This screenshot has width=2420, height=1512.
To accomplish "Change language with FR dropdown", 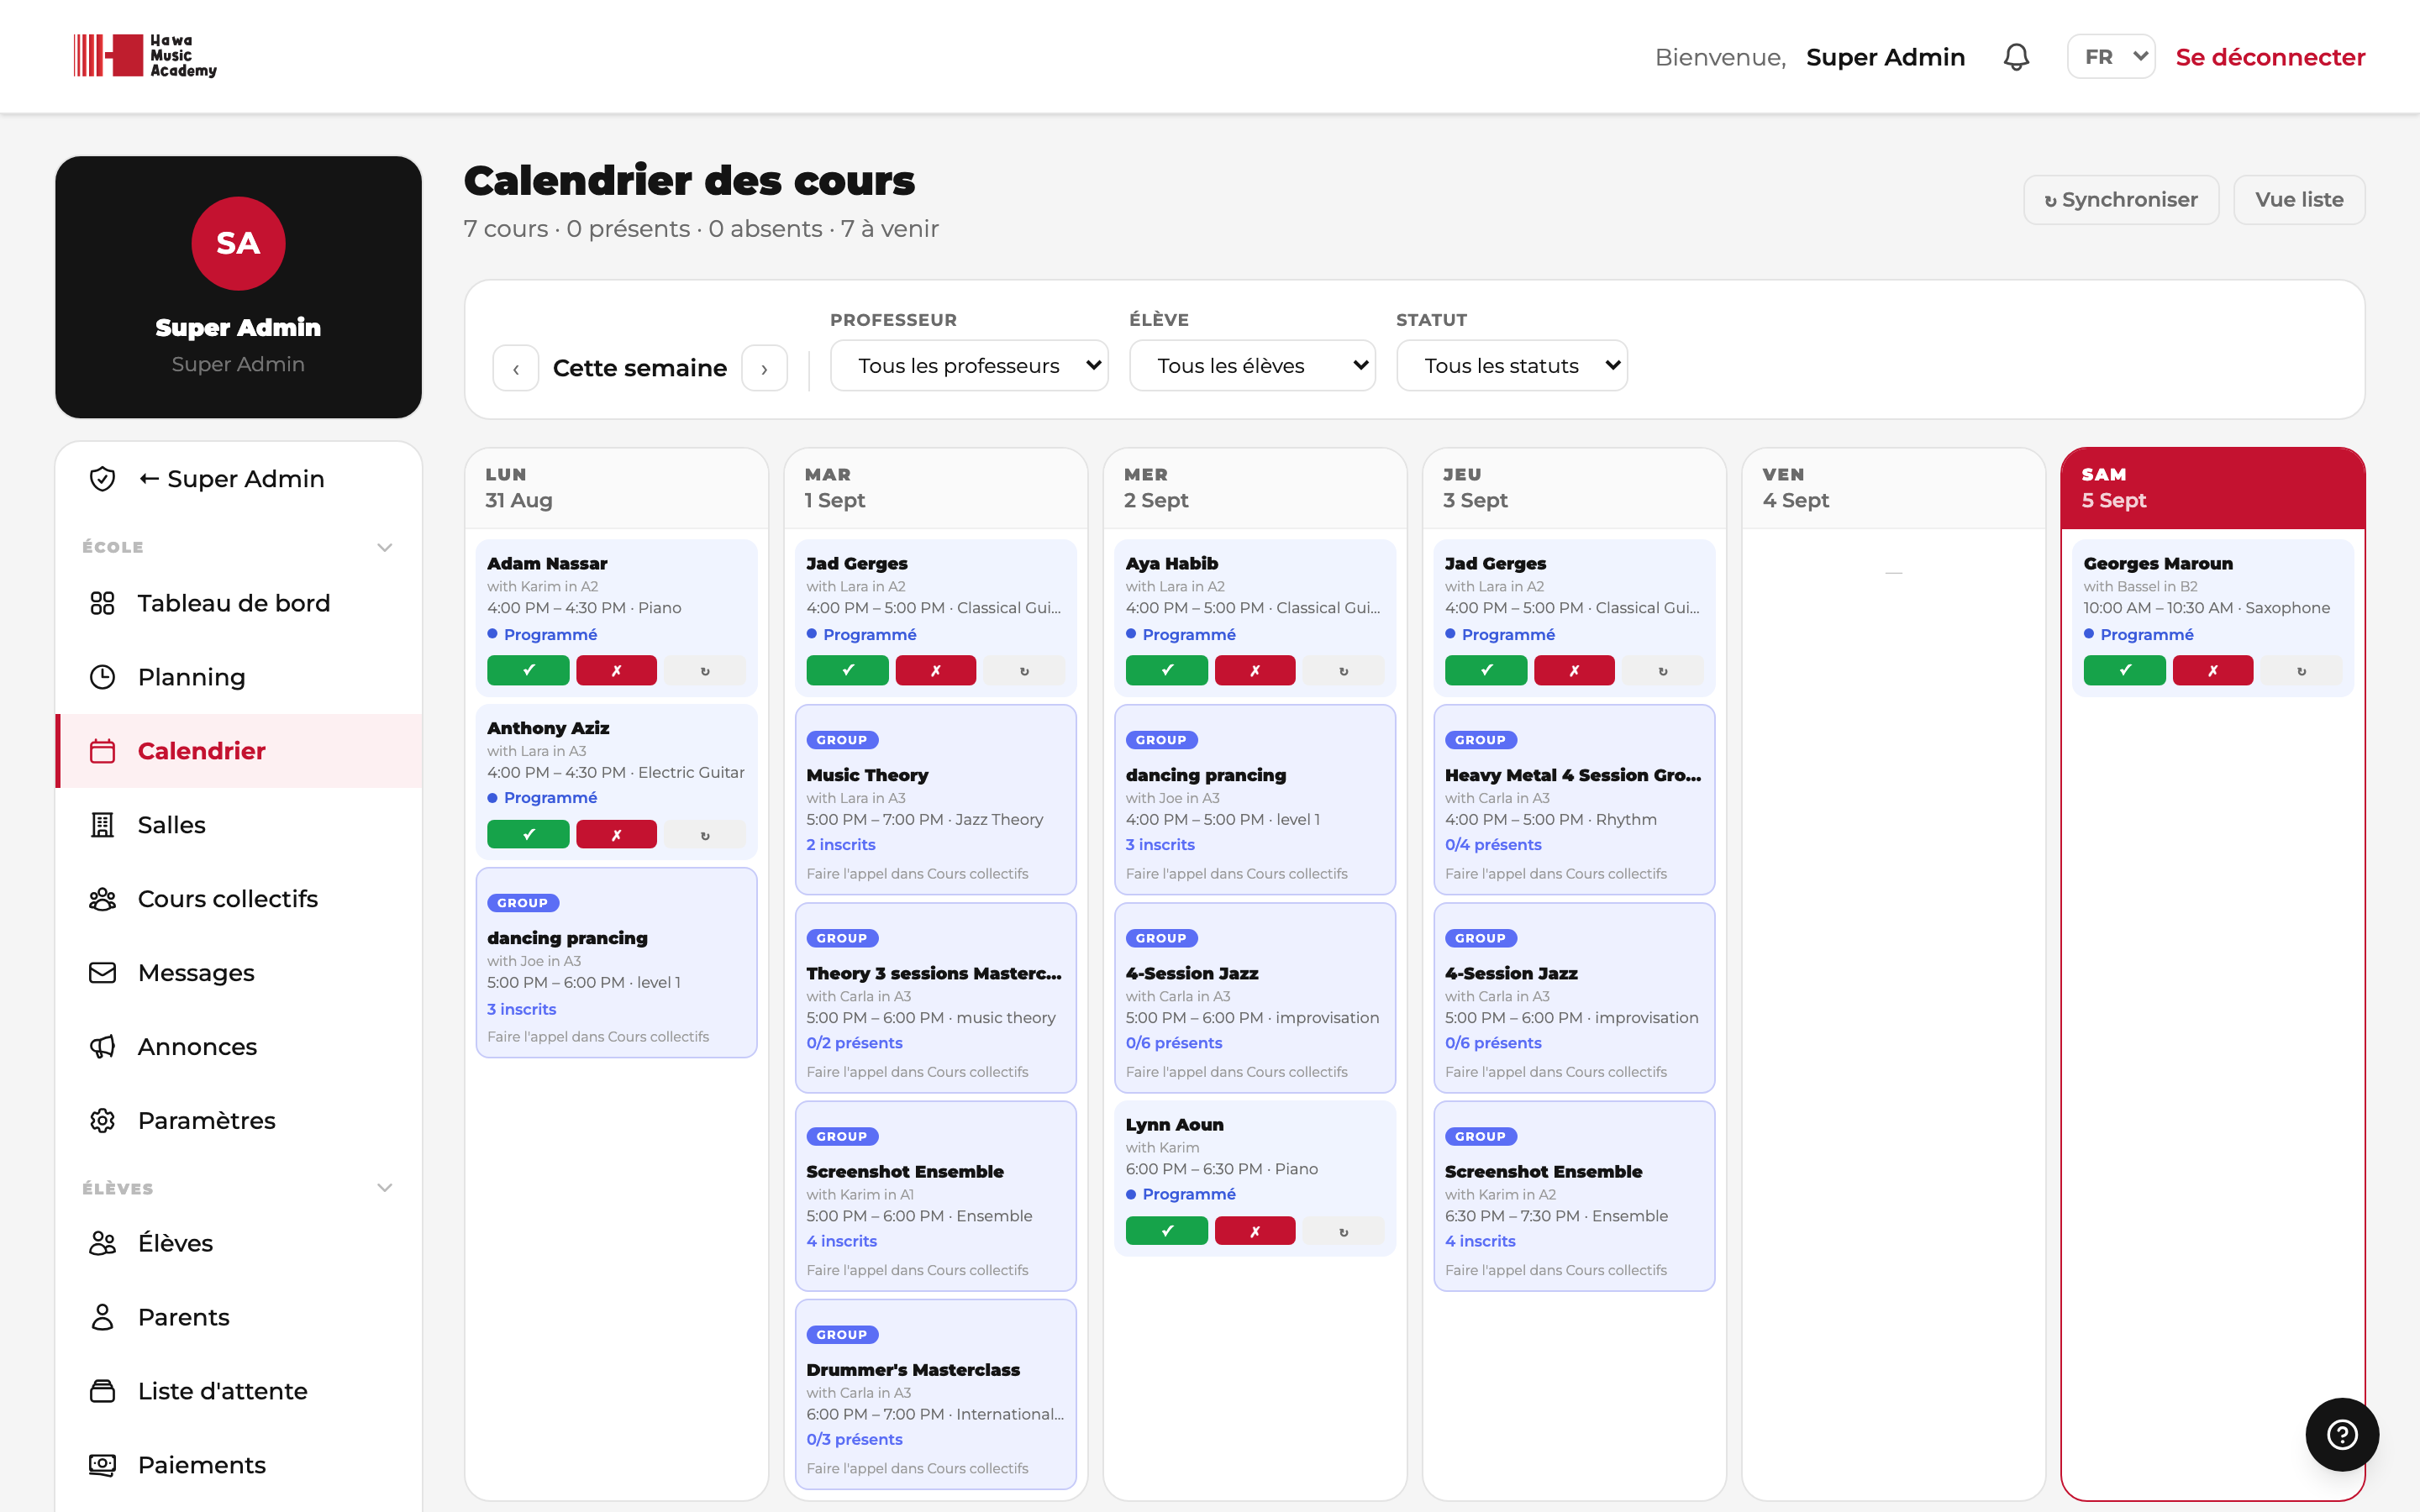I will (2111, 57).
